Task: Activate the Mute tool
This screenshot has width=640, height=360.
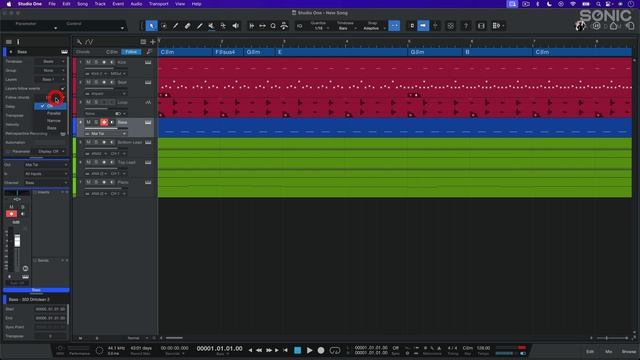Action: point(211,26)
